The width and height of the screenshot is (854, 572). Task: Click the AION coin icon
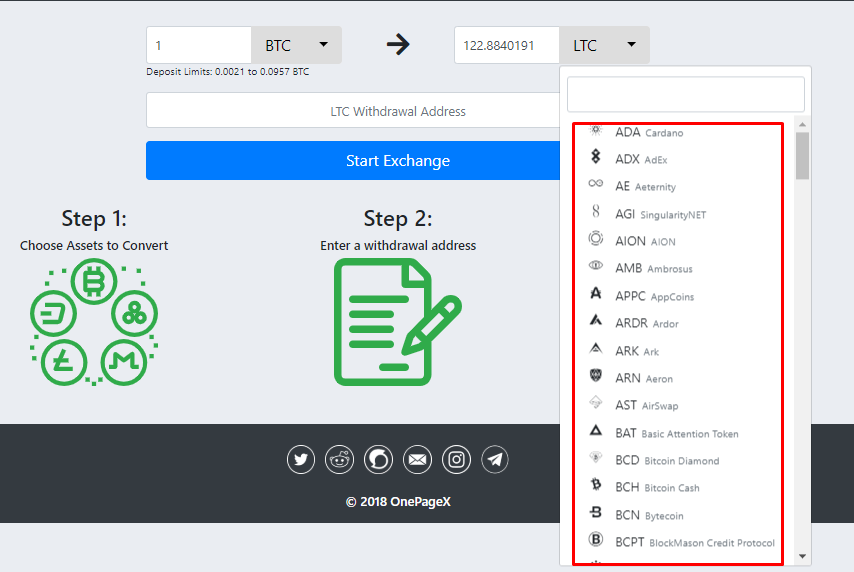coord(596,239)
